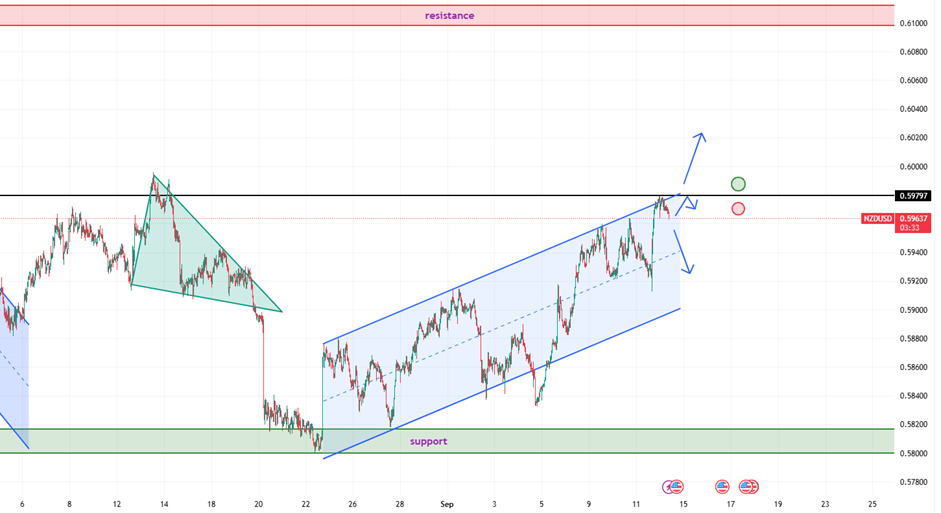Click the red NZDUSD symbol tag
Screen dimensions: 941x513
click(877, 219)
